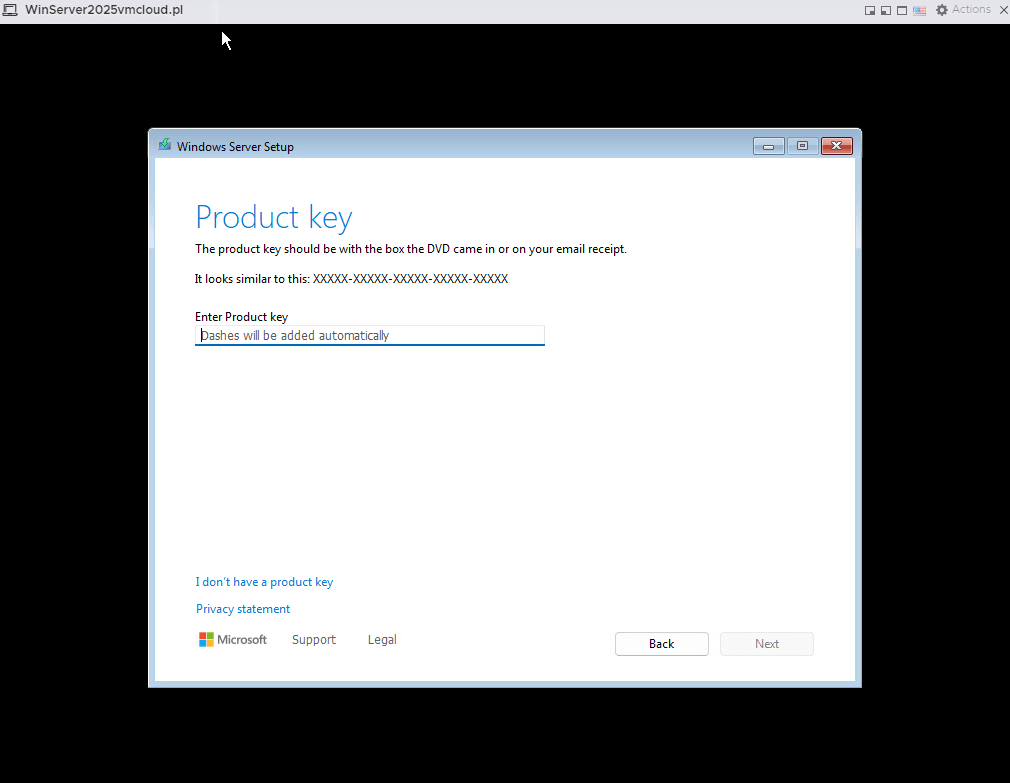1010x783 pixels.
Task: Open the Actions dropdown menu
Action: tap(970, 10)
